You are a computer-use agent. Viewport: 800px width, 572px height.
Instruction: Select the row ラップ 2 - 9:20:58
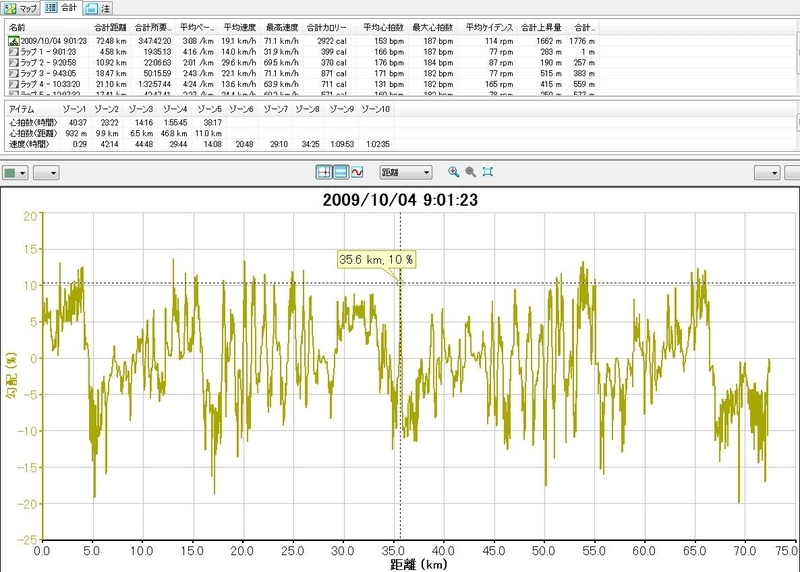[302, 62]
